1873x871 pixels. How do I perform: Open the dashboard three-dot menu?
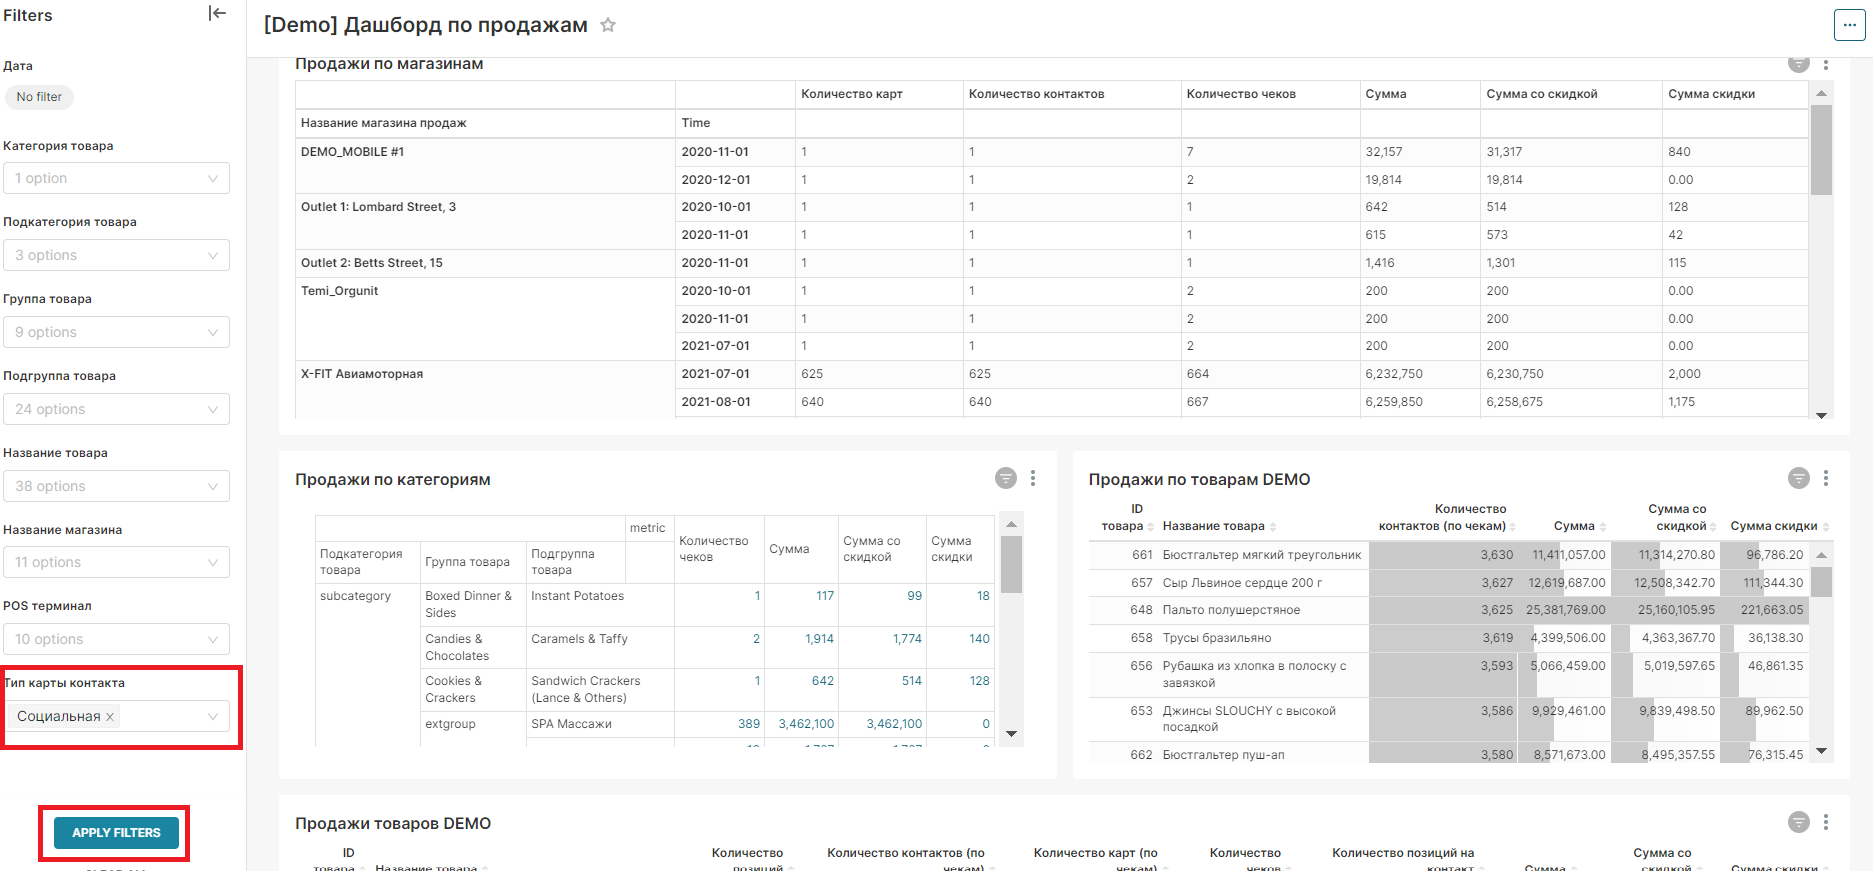(1848, 25)
